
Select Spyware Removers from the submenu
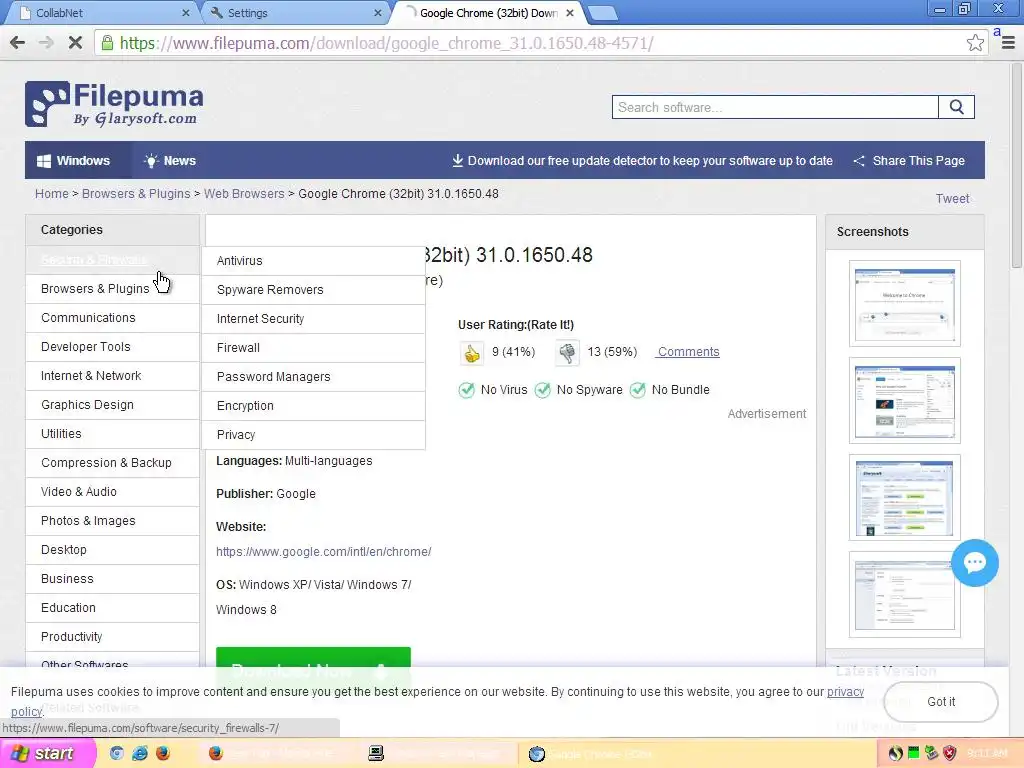click(313, 290)
